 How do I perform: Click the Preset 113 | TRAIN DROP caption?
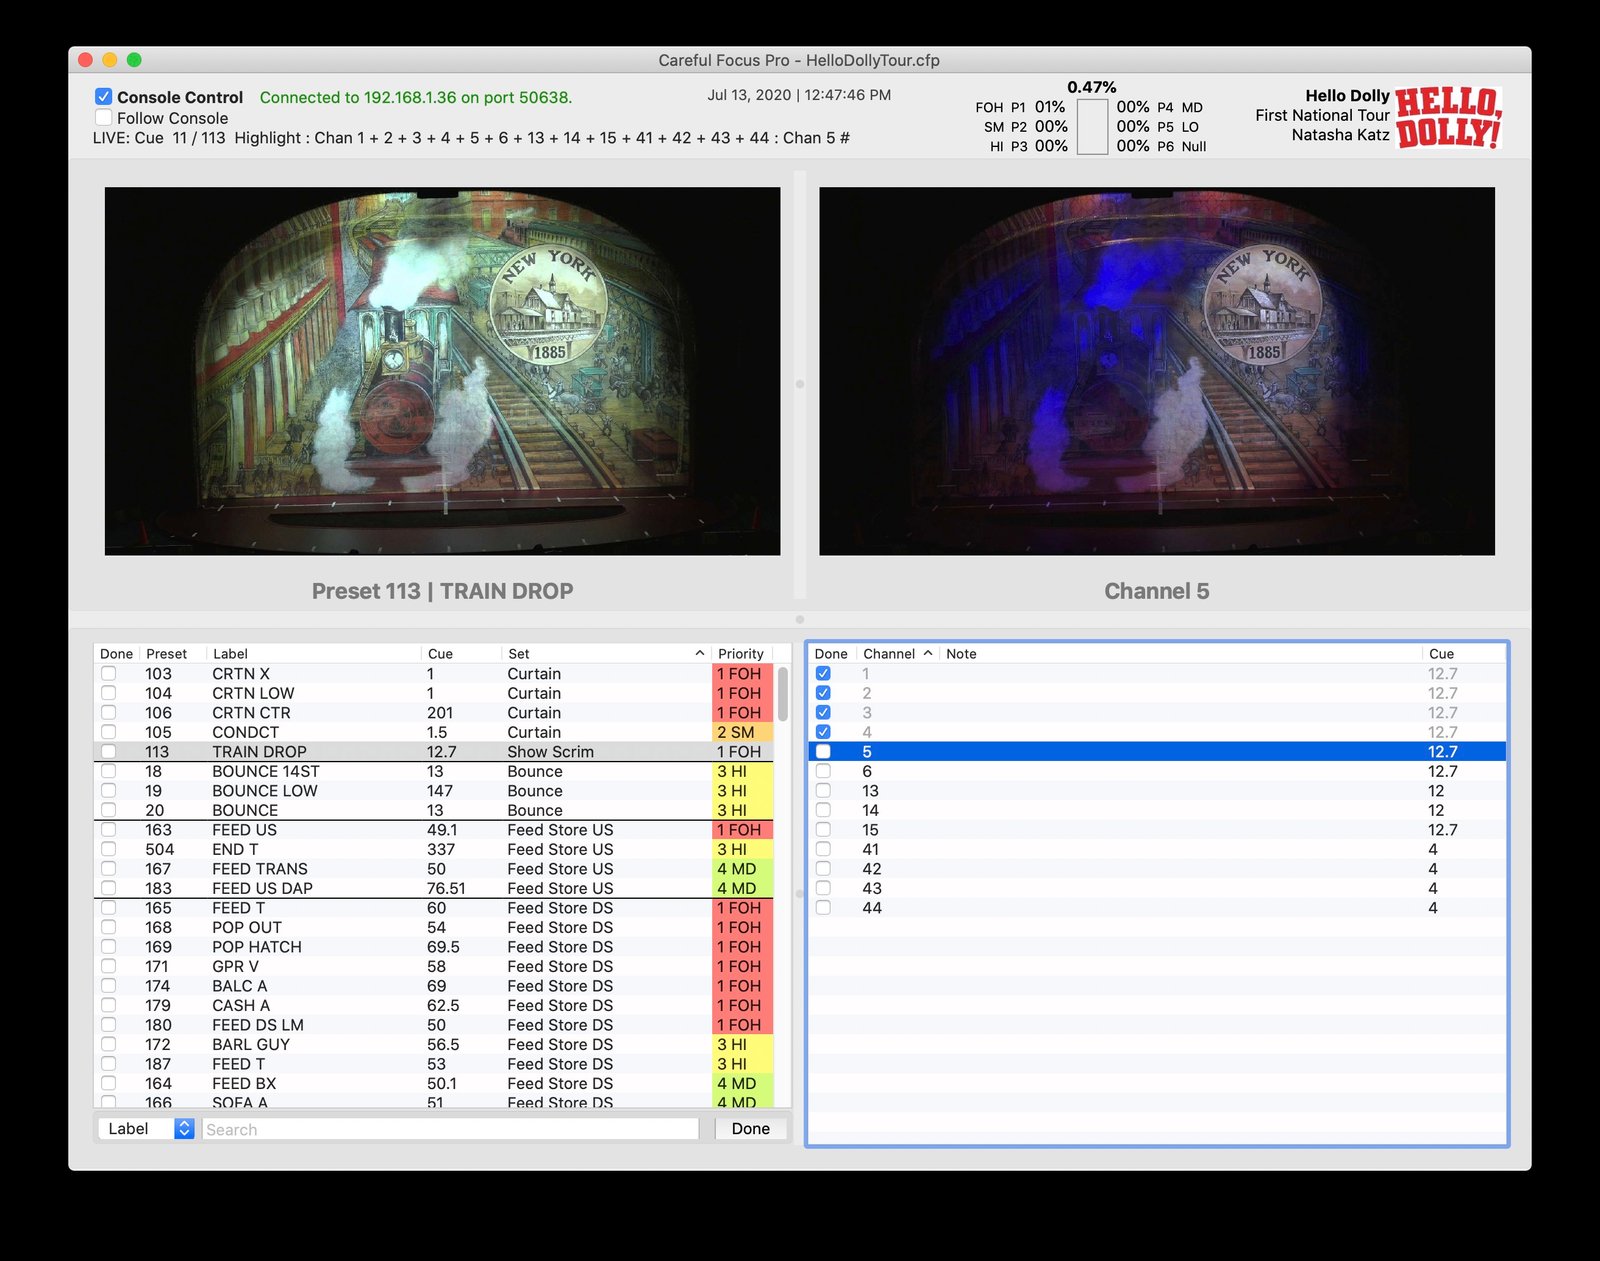(x=442, y=591)
